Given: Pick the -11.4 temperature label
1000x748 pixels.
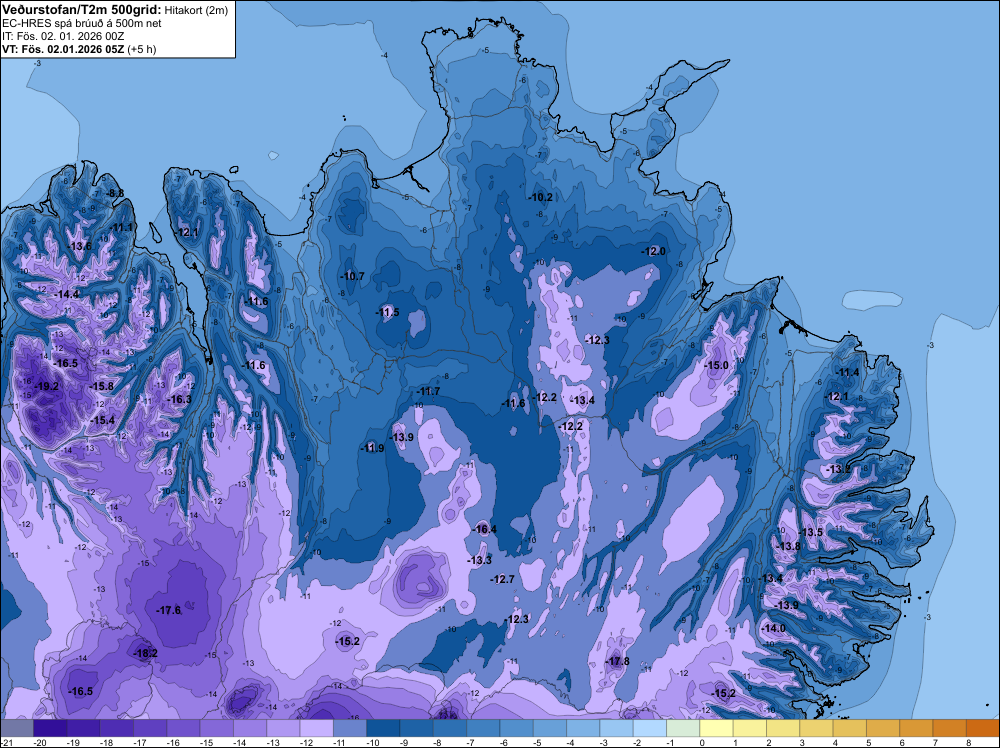Looking at the screenshot, I should pos(847,372).
